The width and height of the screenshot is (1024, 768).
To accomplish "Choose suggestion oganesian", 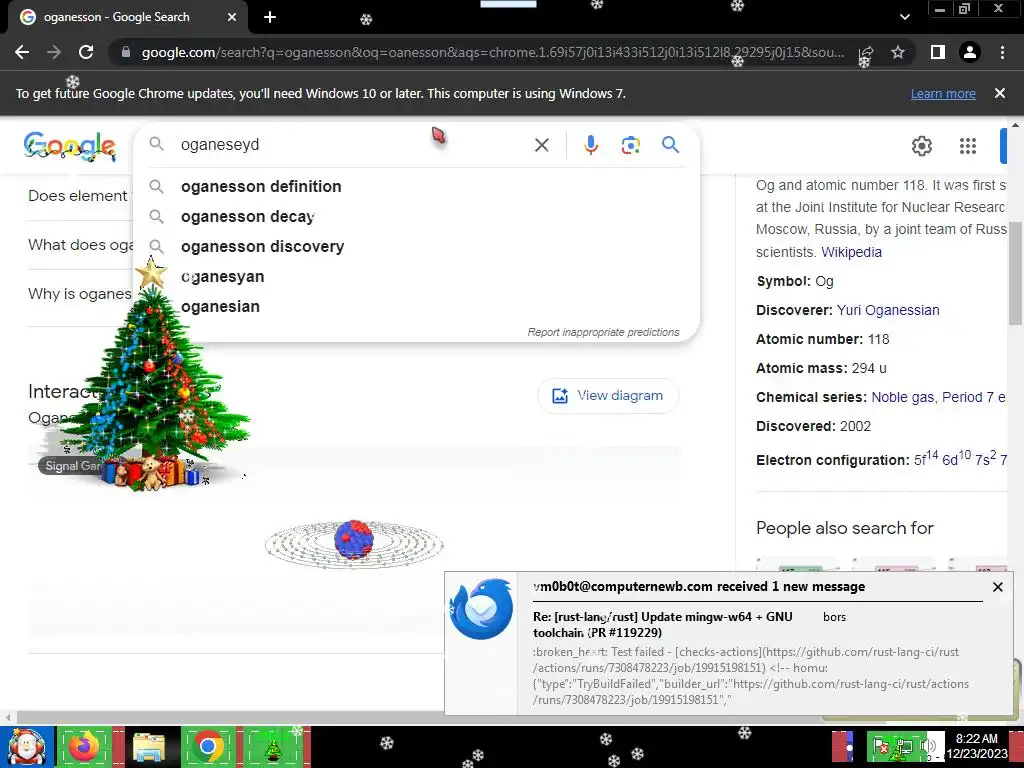I will [416, 306].
